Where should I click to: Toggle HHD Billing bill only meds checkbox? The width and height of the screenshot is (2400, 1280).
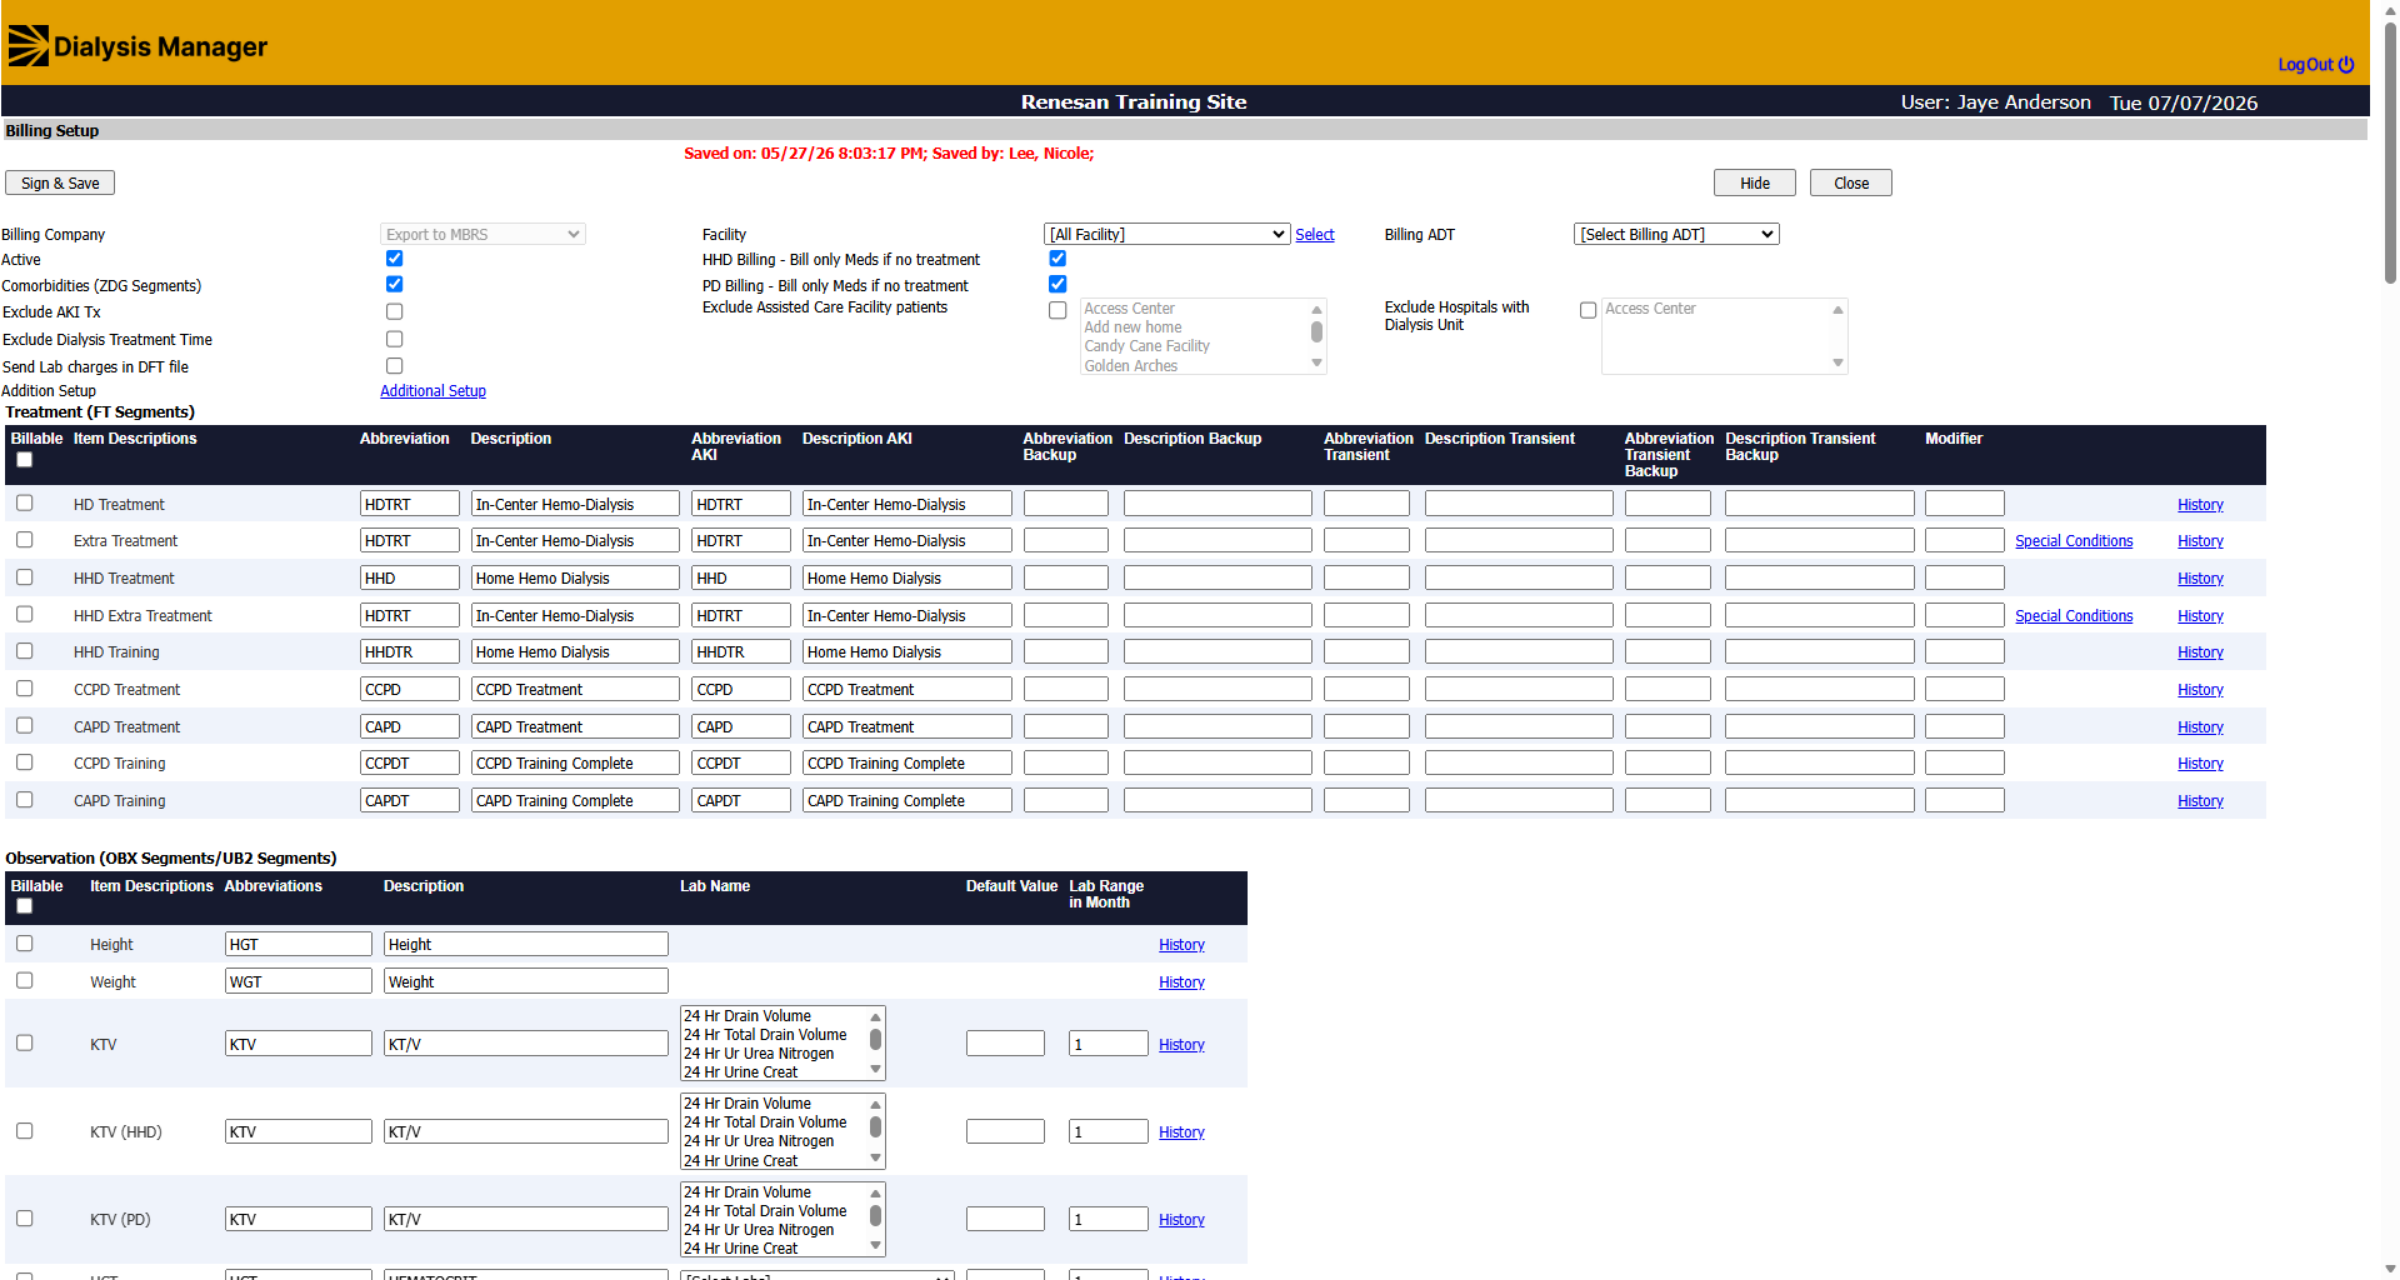point(1057,258)
